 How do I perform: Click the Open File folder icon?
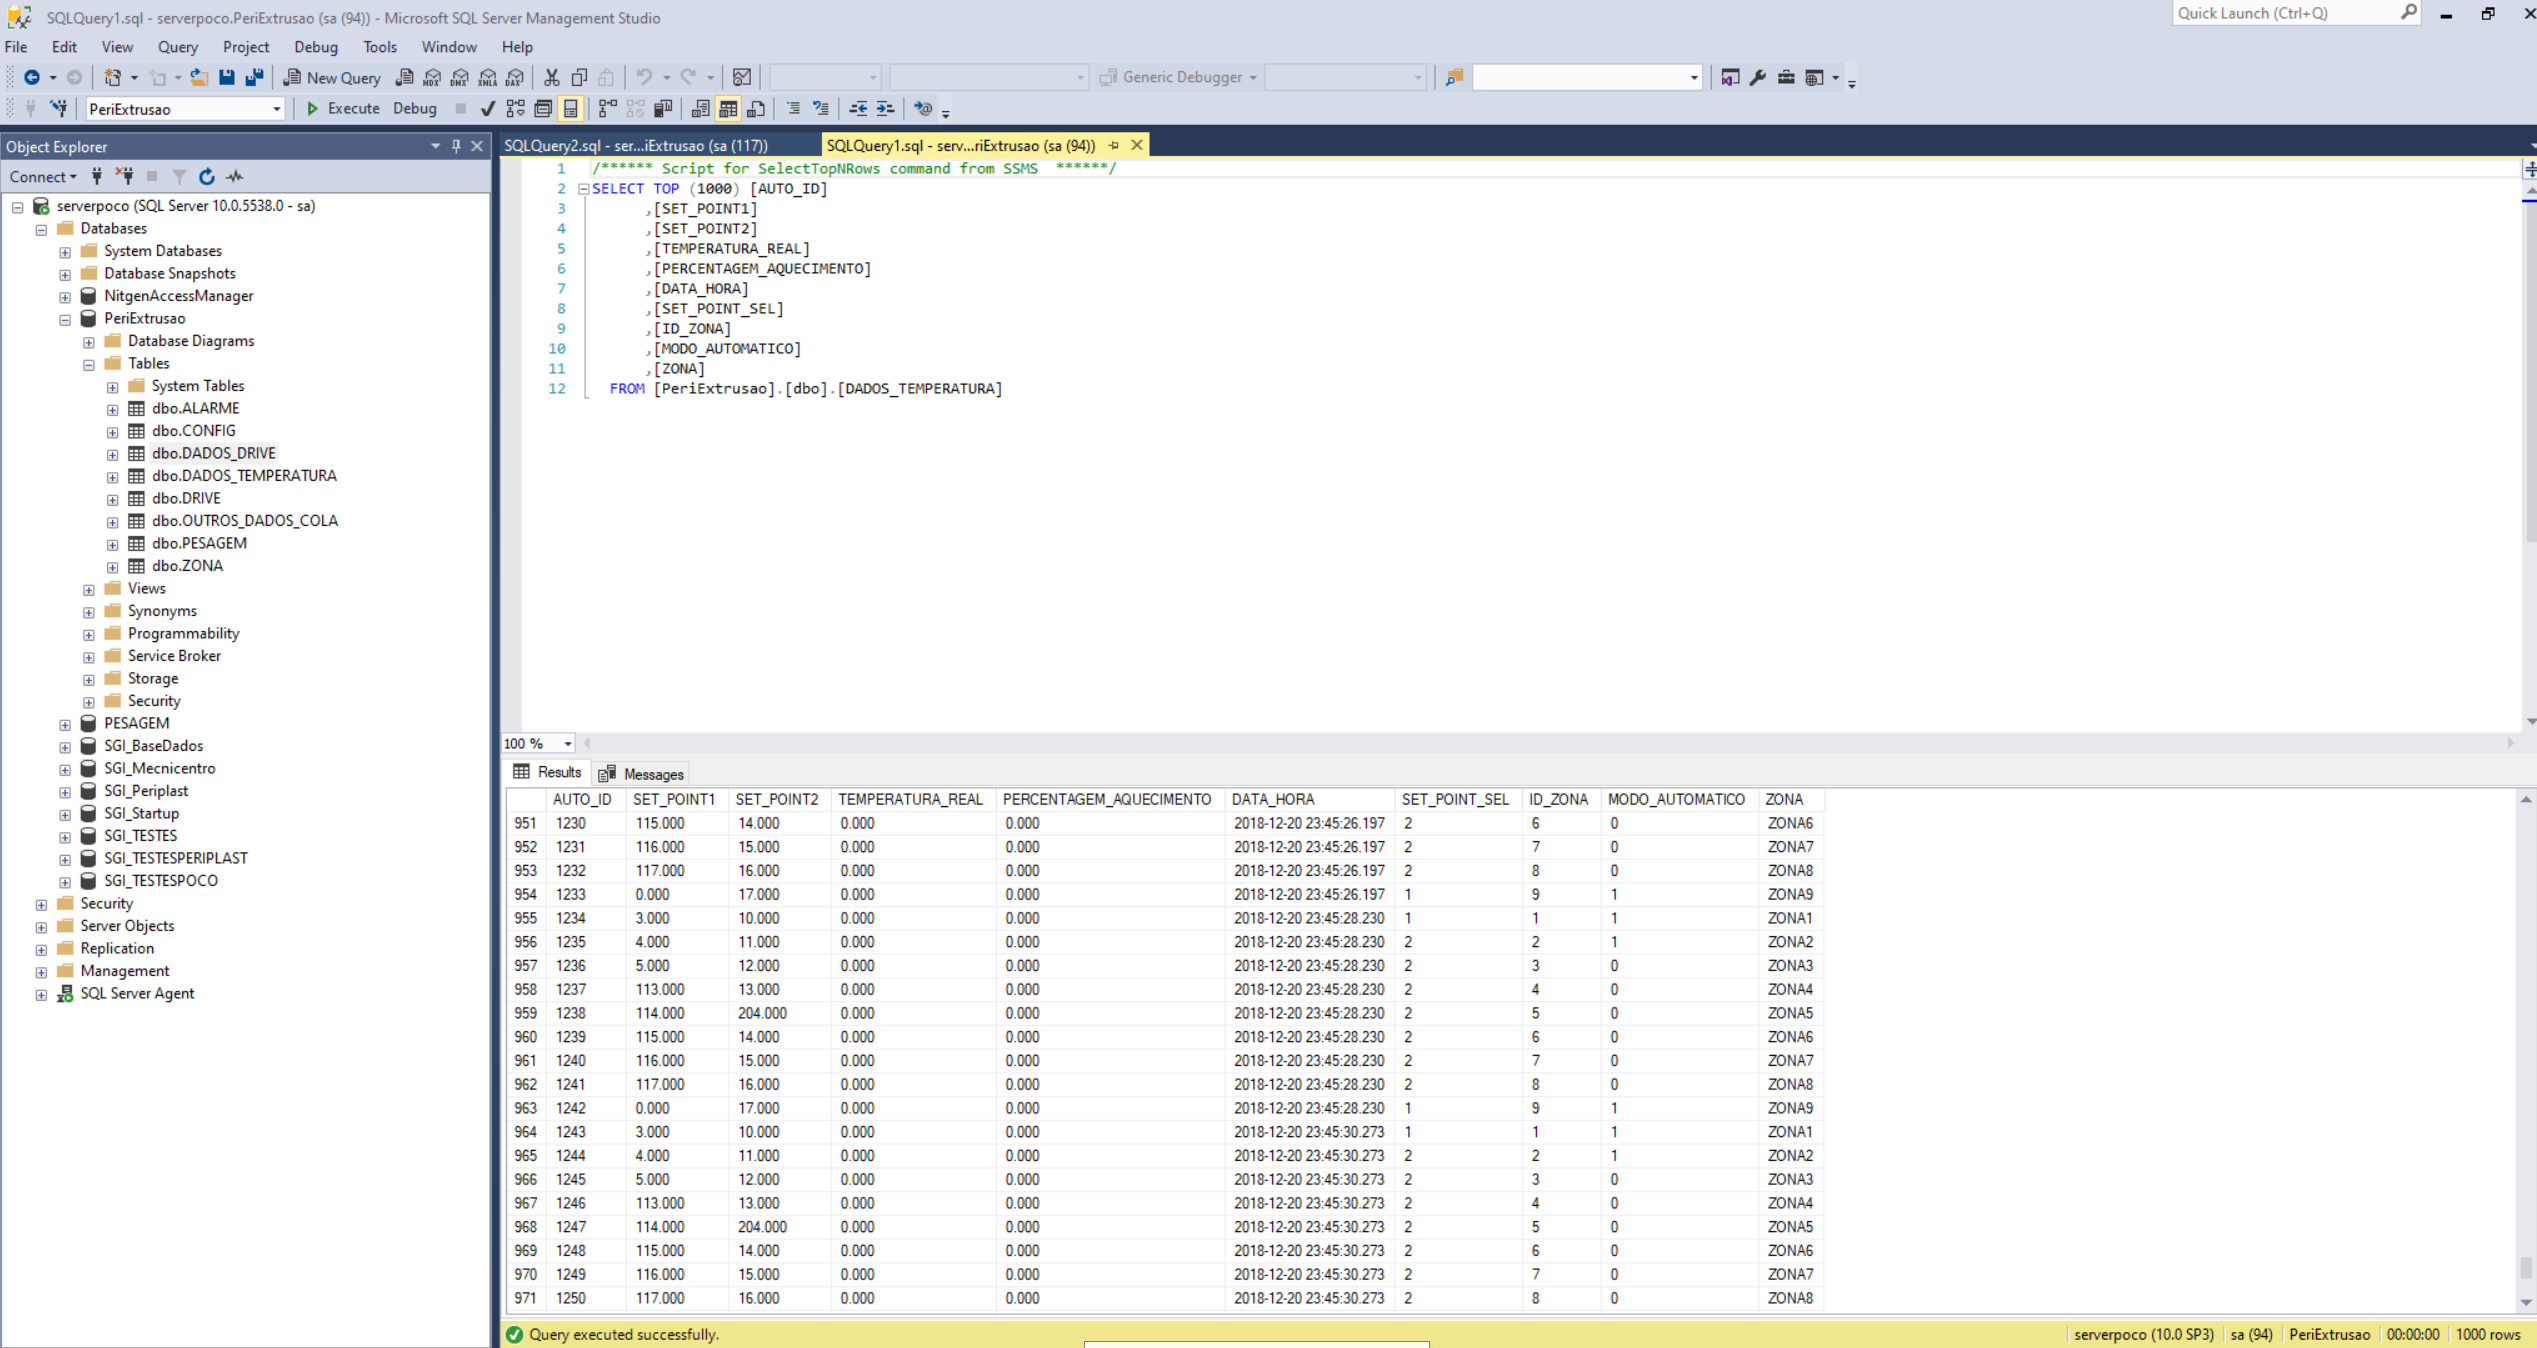tap(199, 77)
